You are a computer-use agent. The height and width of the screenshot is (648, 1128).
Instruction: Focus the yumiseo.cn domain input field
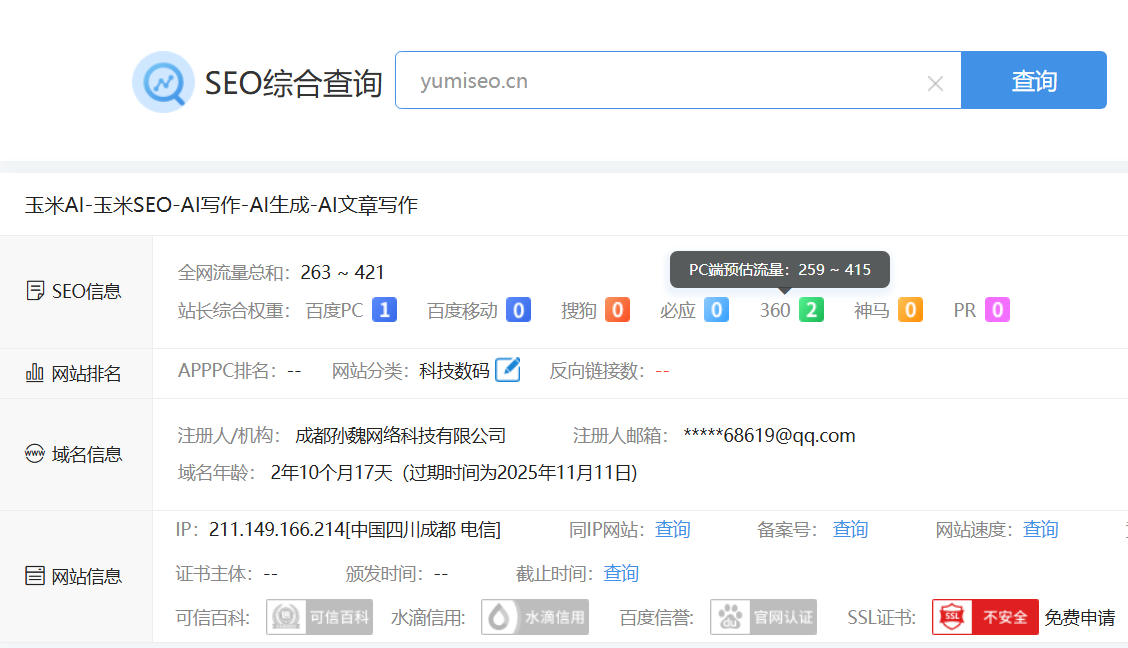click(x=660, y=81)
